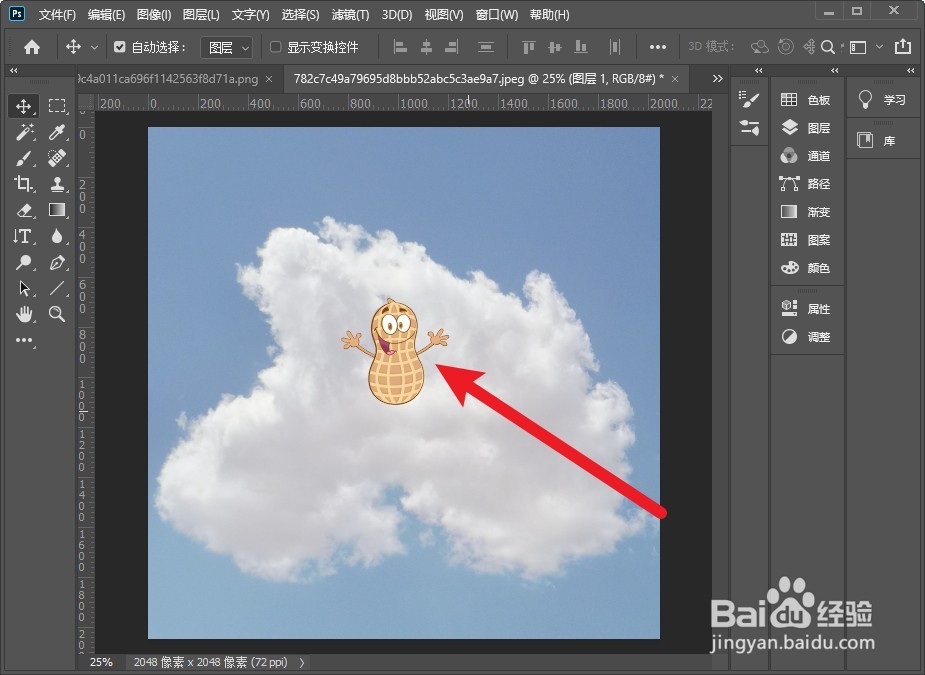Expand status bar info arrow
The image size is (925, 675).
(x=302, y=663)
